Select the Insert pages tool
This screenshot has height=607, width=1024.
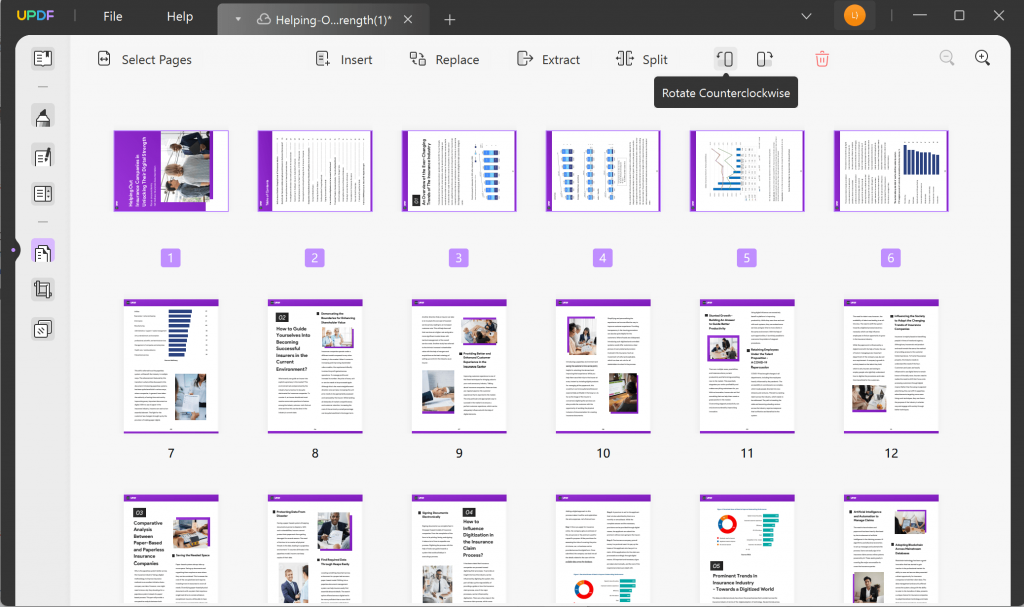[343, 59]
